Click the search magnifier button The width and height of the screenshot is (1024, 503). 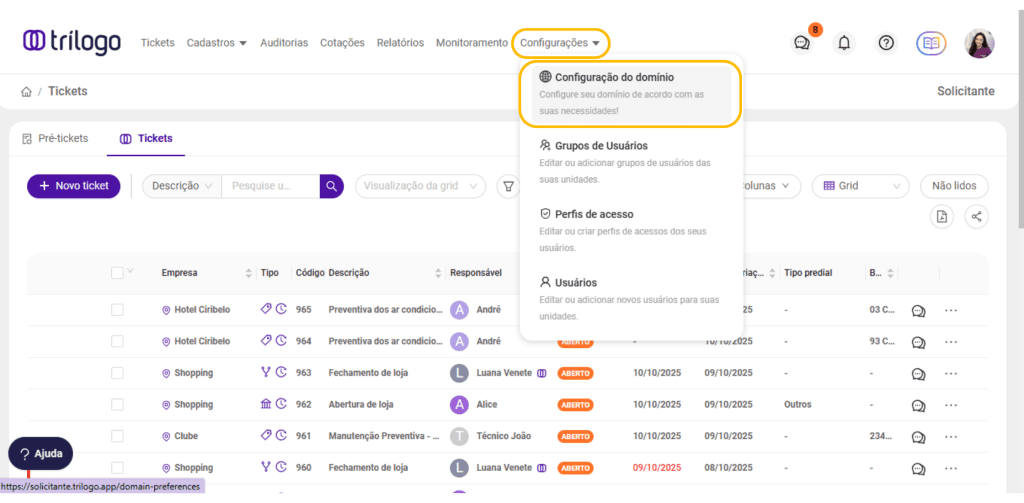coord(331,186)
